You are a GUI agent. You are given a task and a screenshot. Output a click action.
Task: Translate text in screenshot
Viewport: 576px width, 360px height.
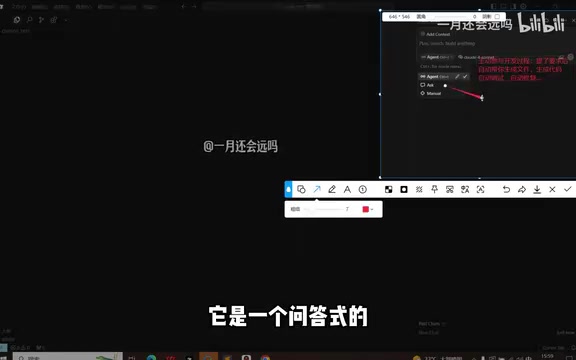click(x=465, y=189)
